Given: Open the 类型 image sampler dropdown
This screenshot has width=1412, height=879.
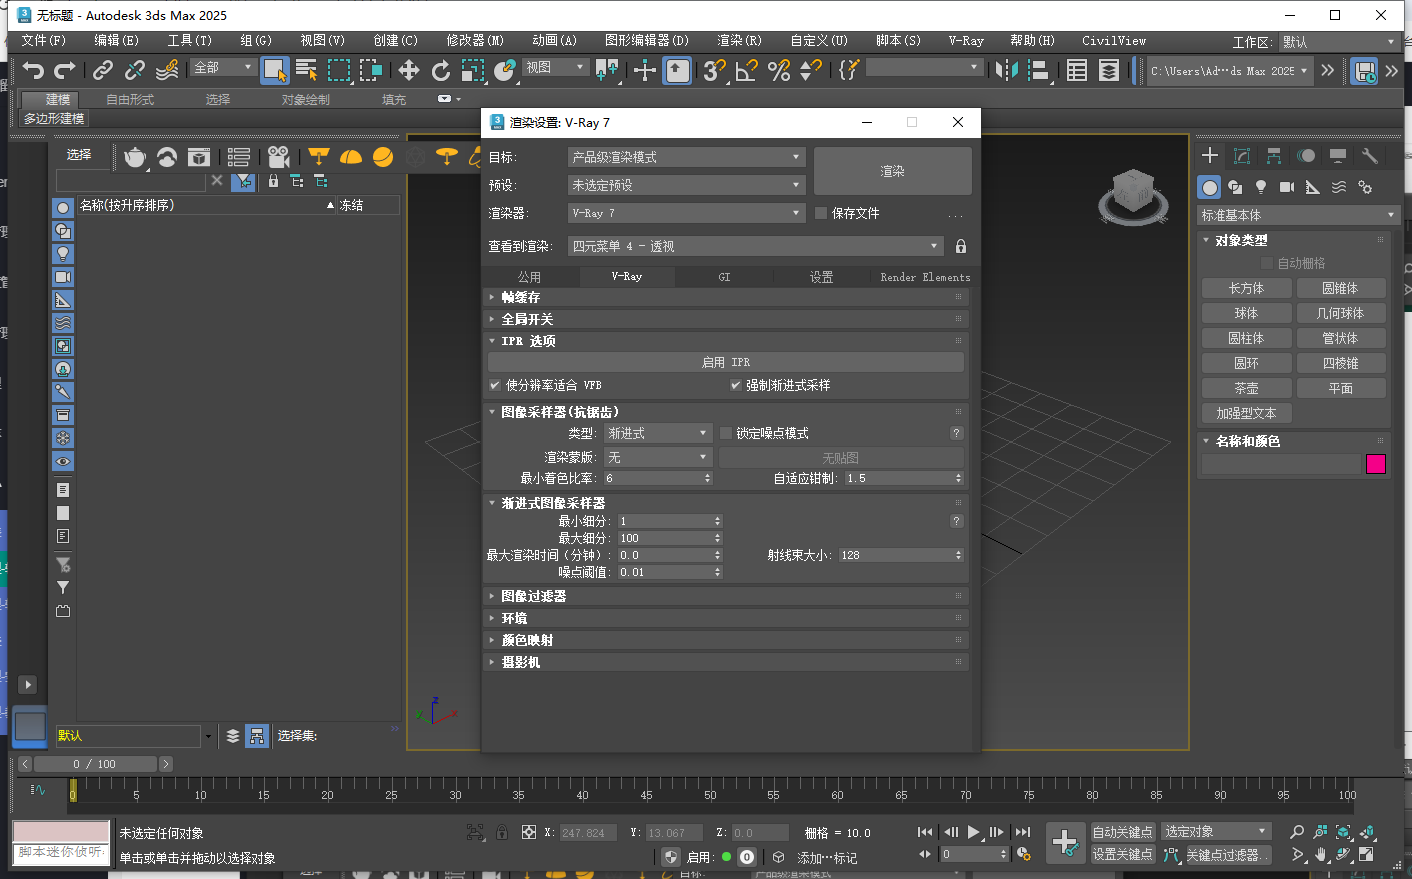Looking at the screenshot, I should click(657, 432).
